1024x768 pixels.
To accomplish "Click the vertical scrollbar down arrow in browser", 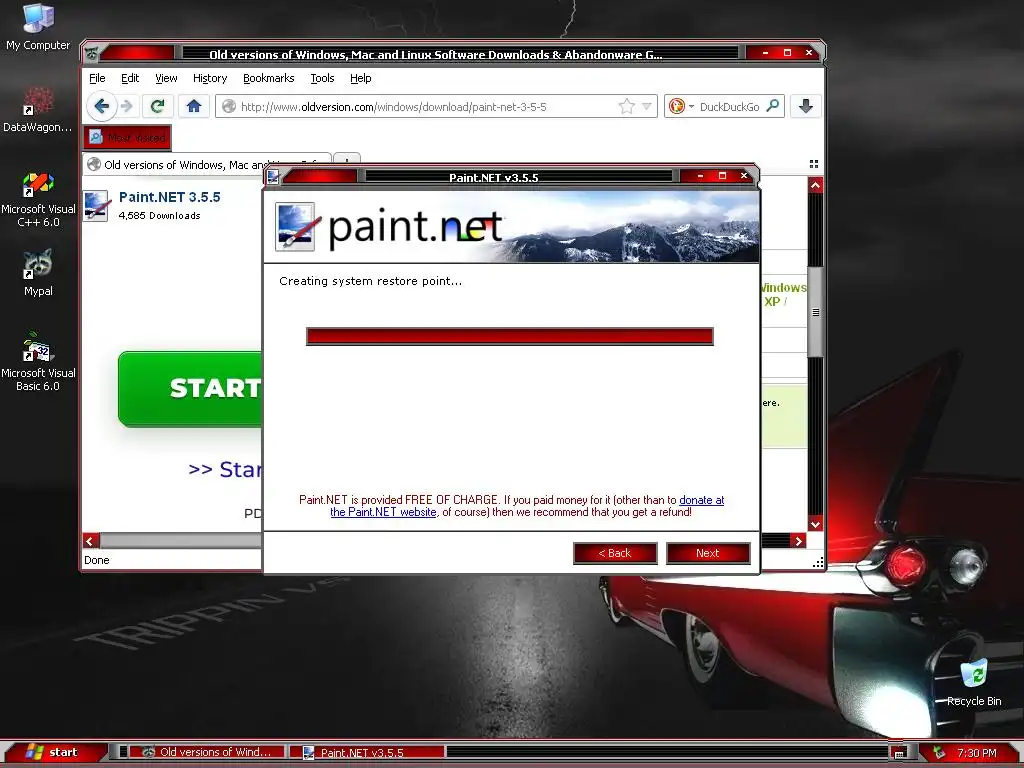I will (815, 524).
